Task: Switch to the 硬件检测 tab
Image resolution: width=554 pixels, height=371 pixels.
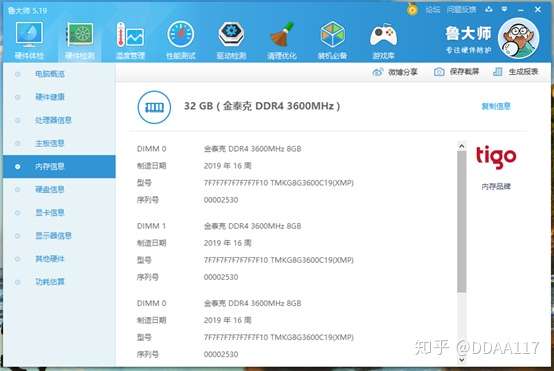Action: 80,40
